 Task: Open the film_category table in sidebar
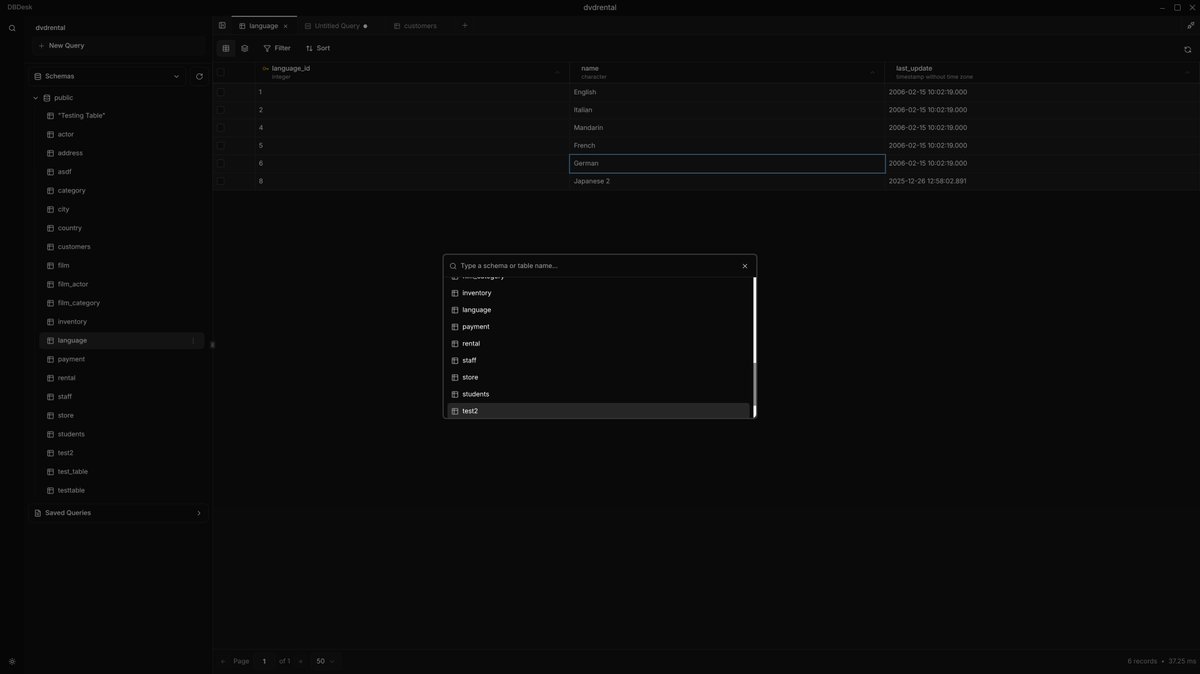(x=121, y=303)
